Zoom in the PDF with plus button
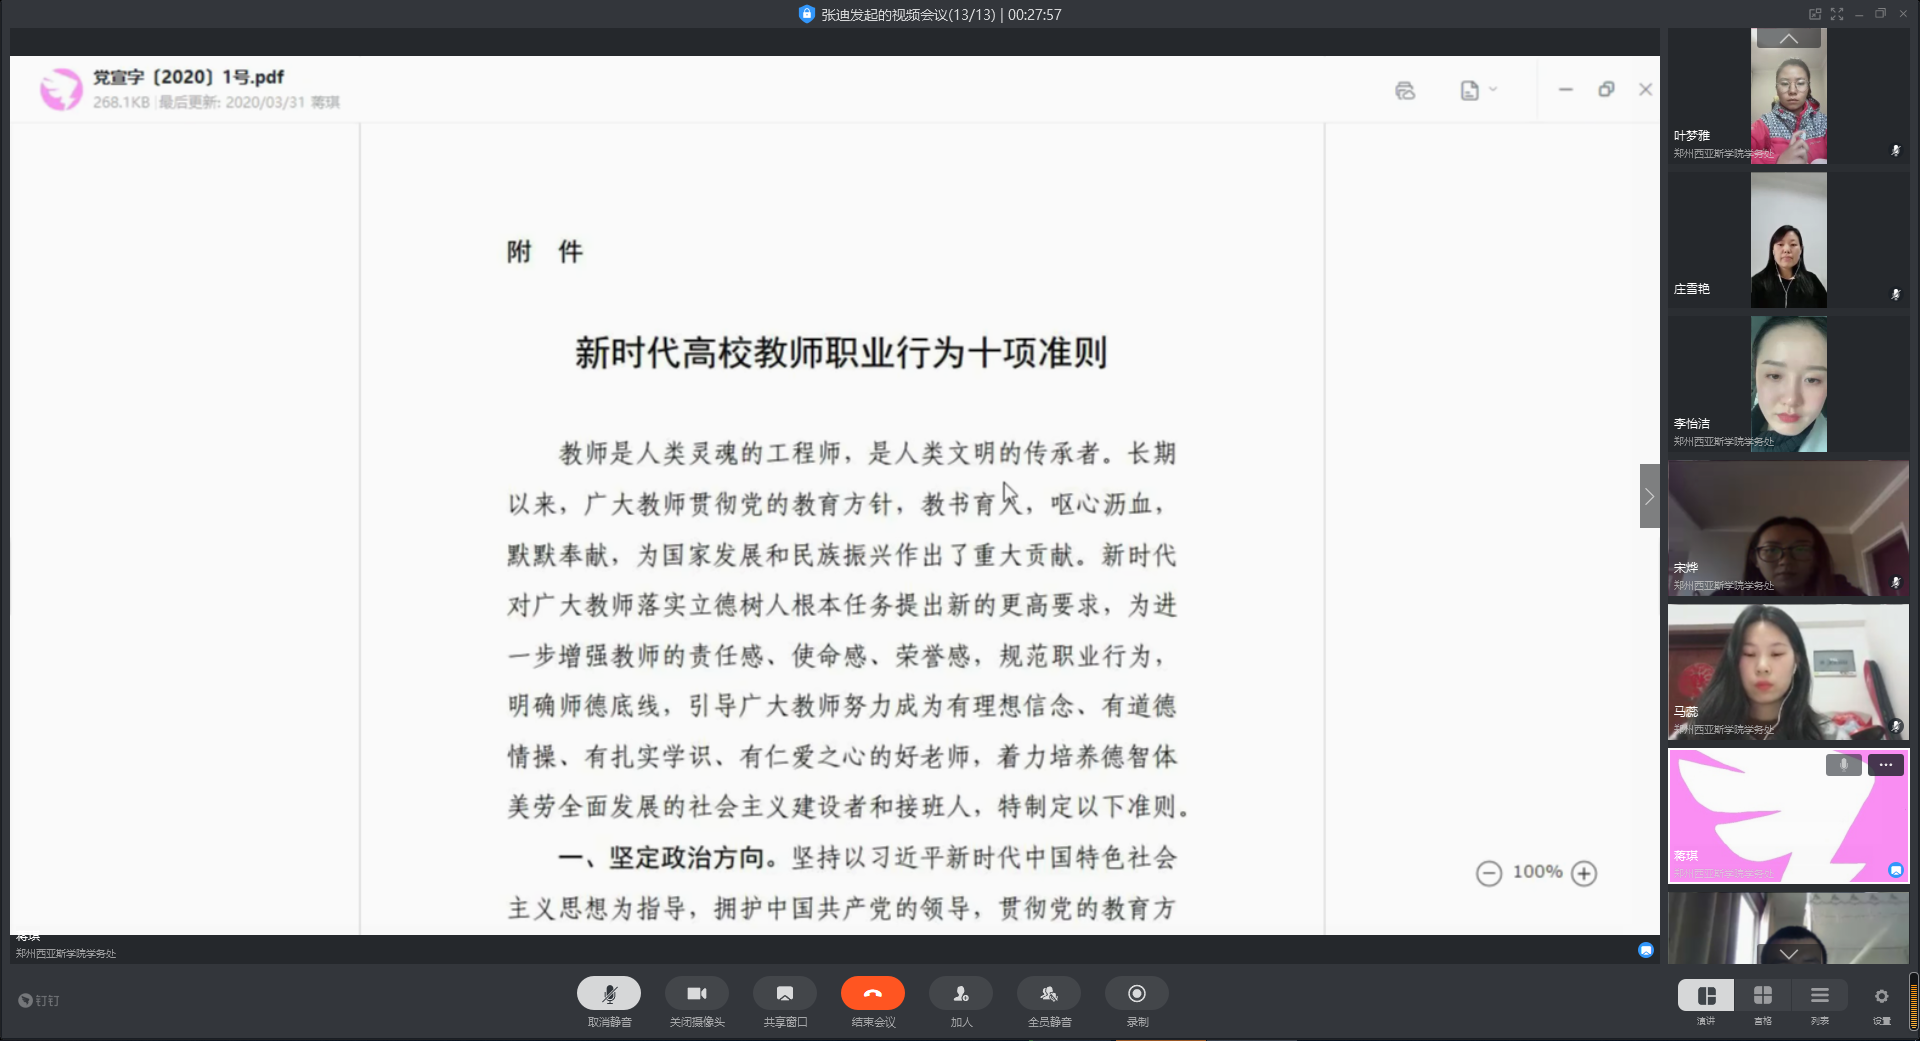Screen dimensions: 1920x1041 pyautogui.click(x=1584, y=873)
